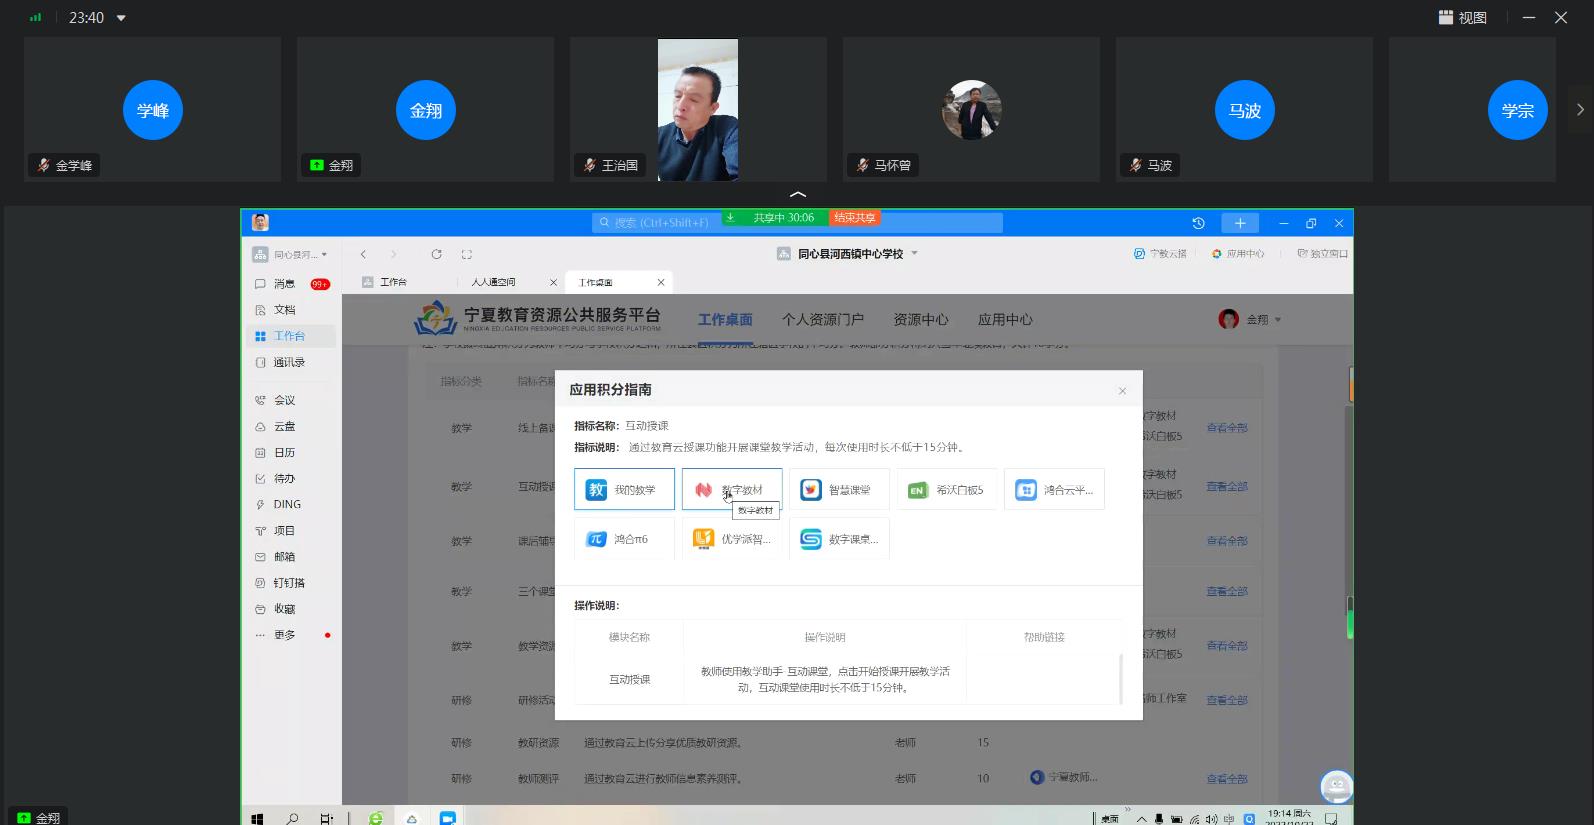Screen dimensions: 1594x825
Task: Click the refresh icon in the browser toolbar
Action: point(436,254)
